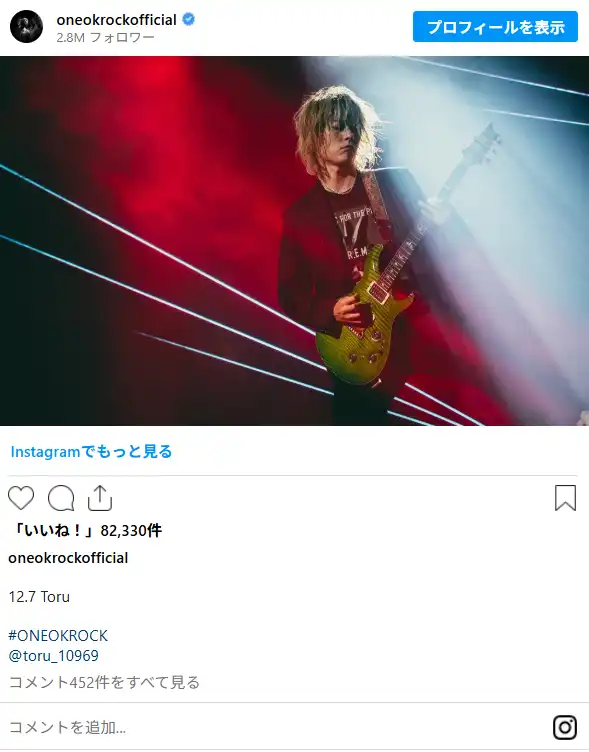
Task: Click oneokrockofficial username in header
Action: (x=117, y=20)
